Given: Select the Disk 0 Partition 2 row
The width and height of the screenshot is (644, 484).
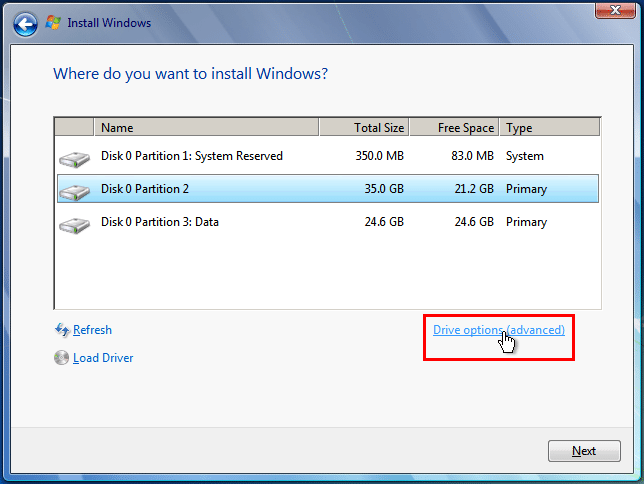Looking at the screenshot, I should 328,189.
